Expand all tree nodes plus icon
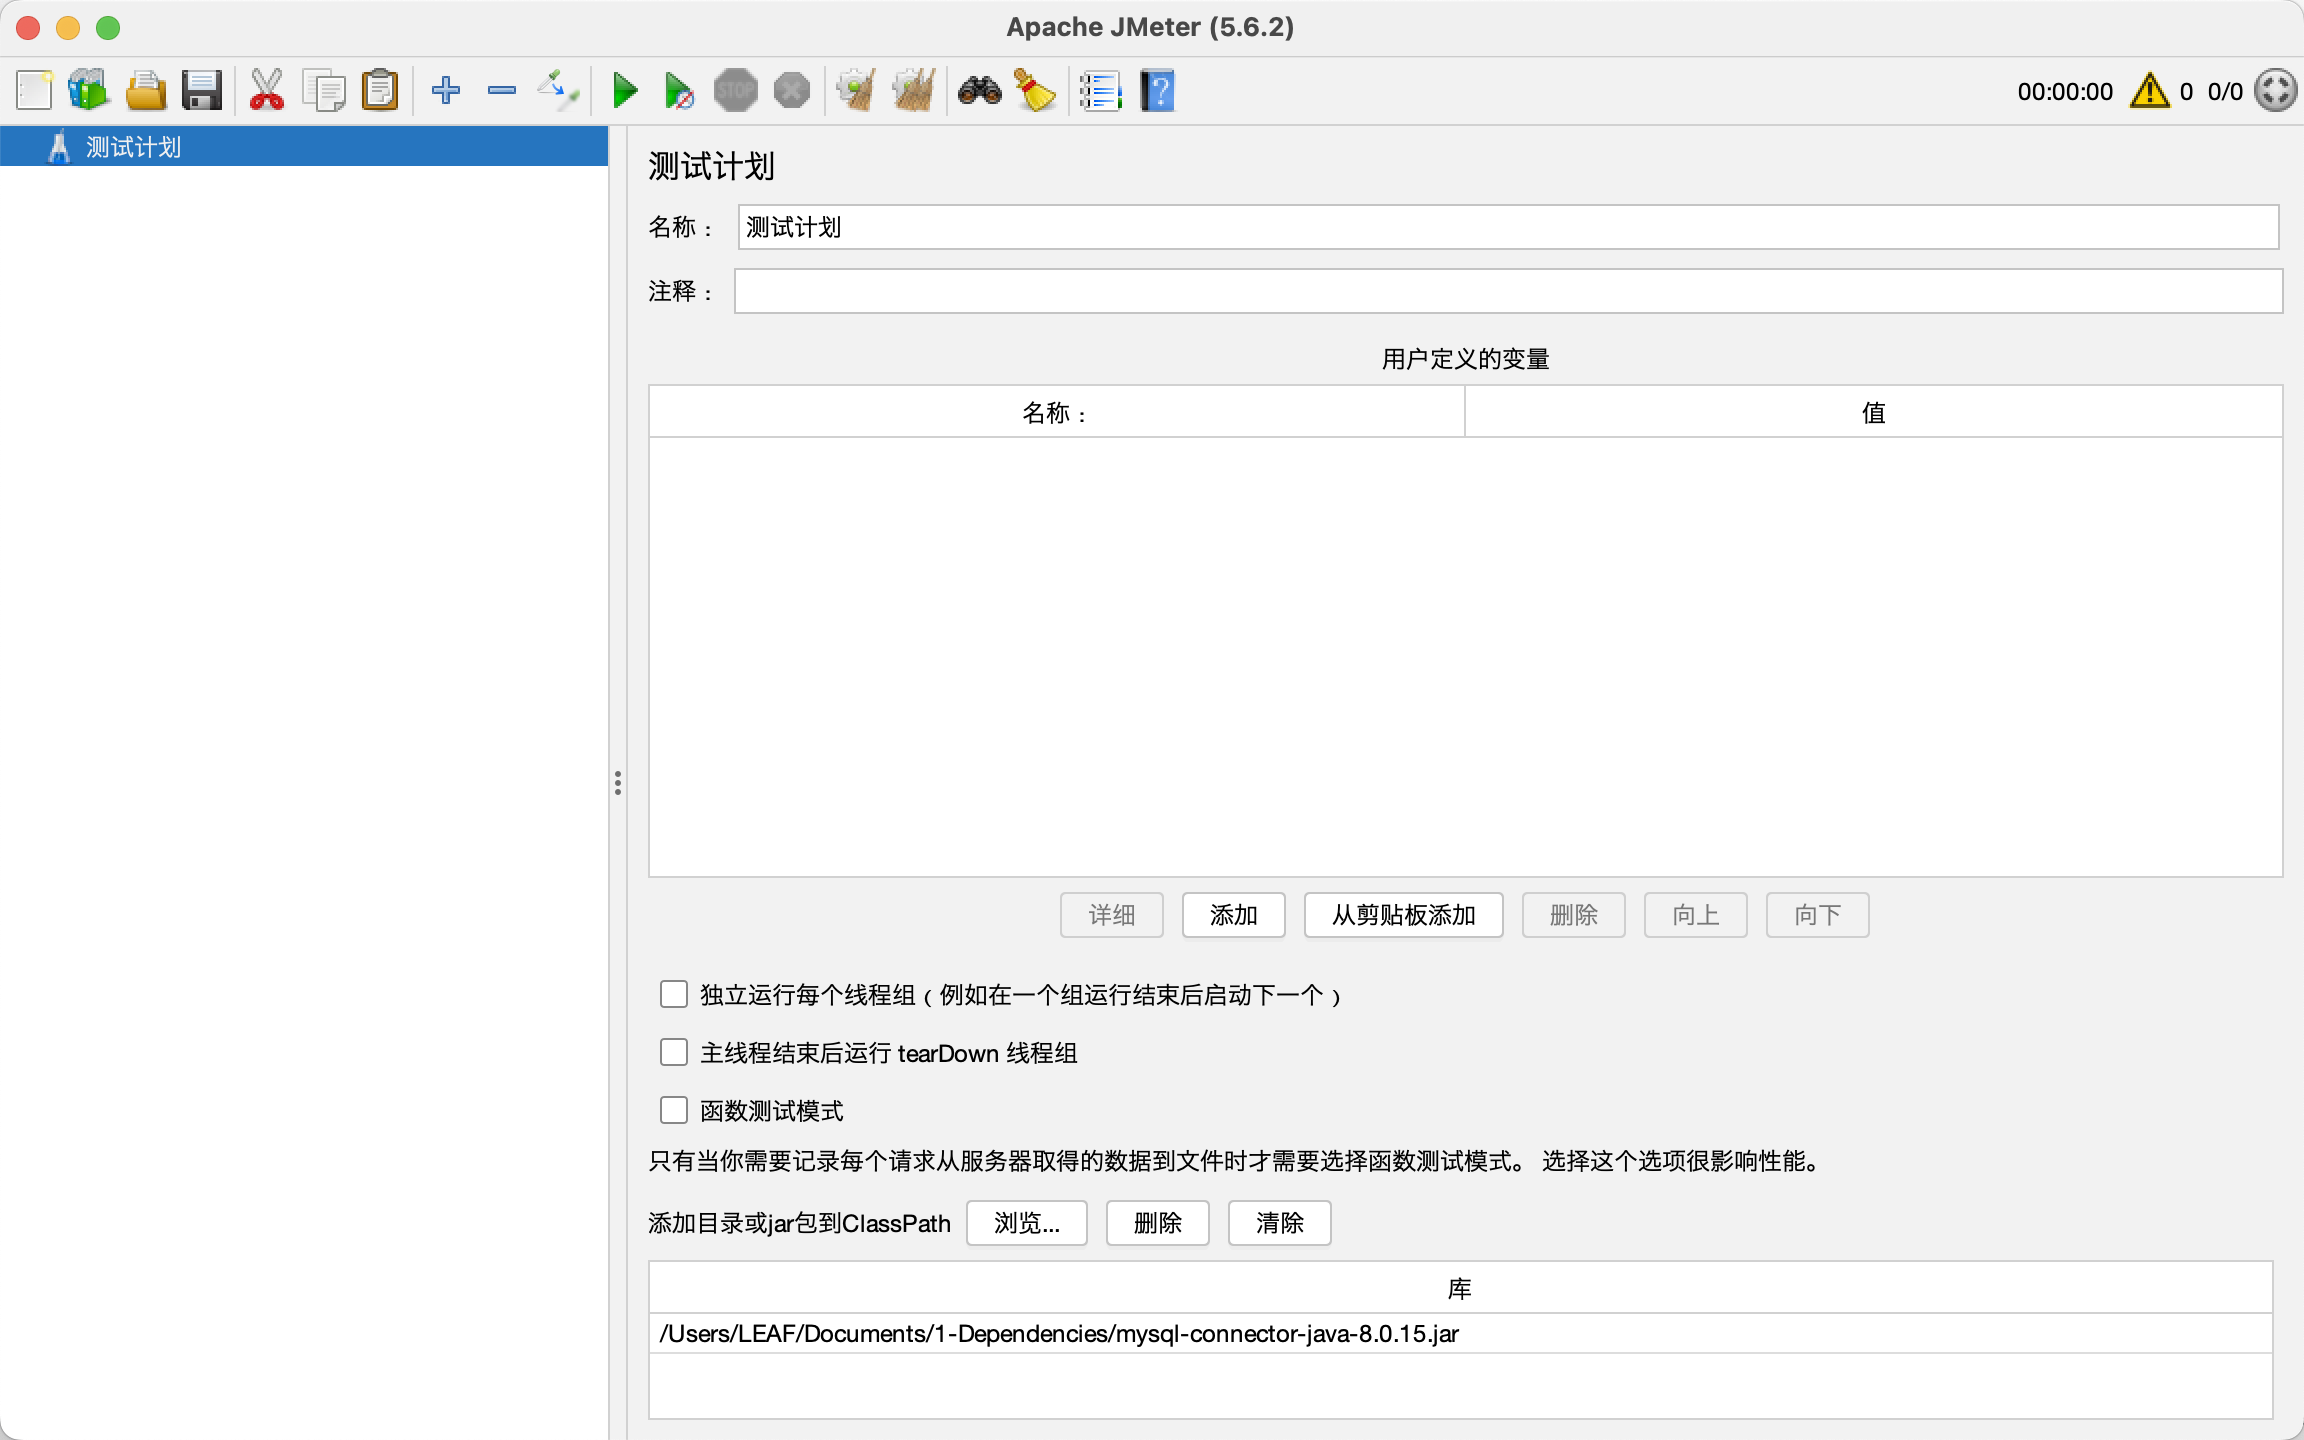The width and height of the screenshot is (2304, 1440). [446, 91]
